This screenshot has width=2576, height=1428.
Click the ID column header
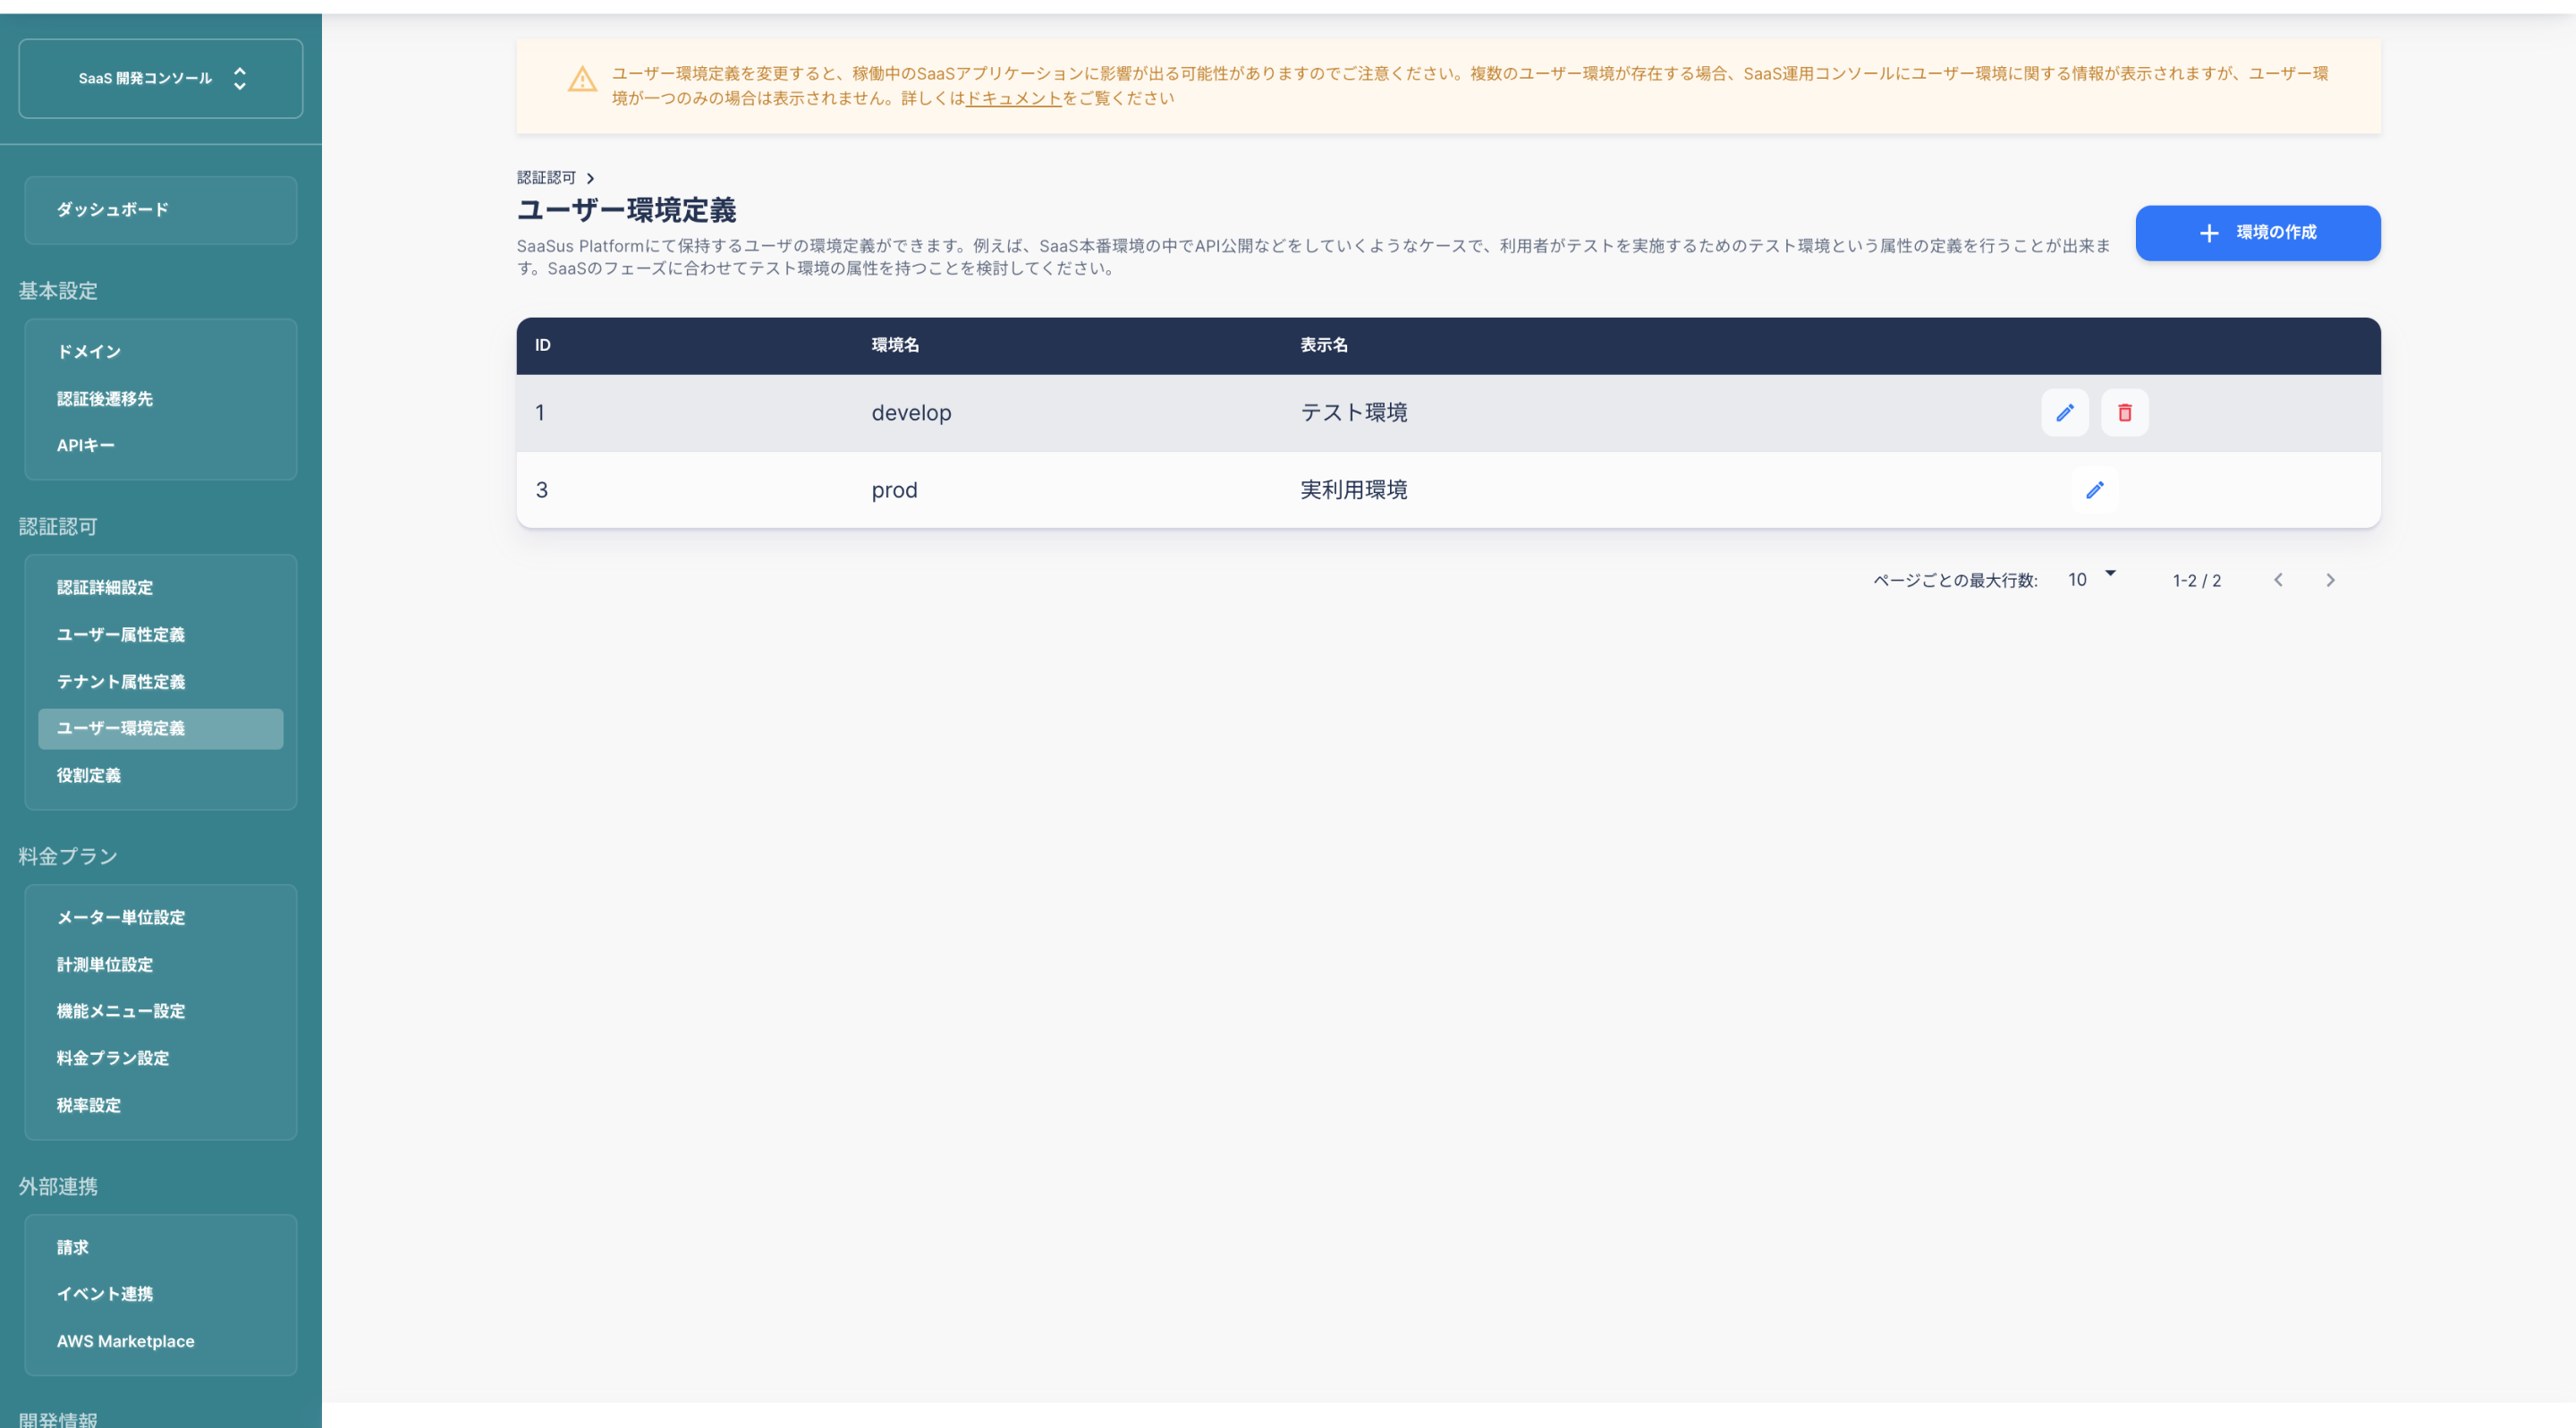coord(543,346)
